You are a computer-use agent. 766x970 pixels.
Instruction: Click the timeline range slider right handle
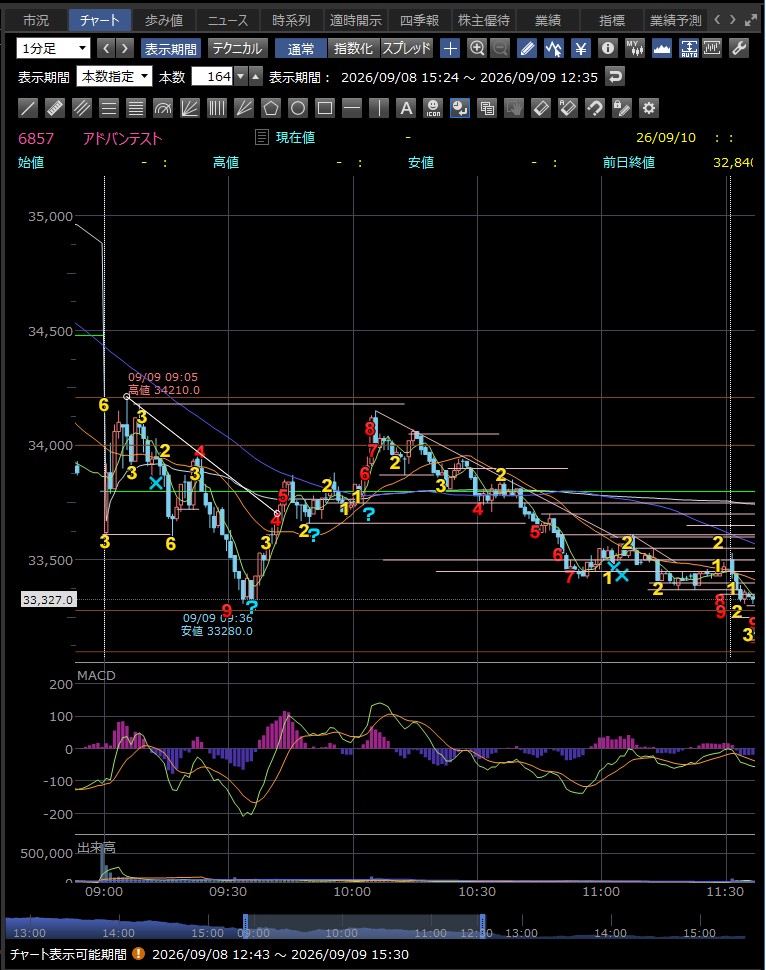coord(483,926)
